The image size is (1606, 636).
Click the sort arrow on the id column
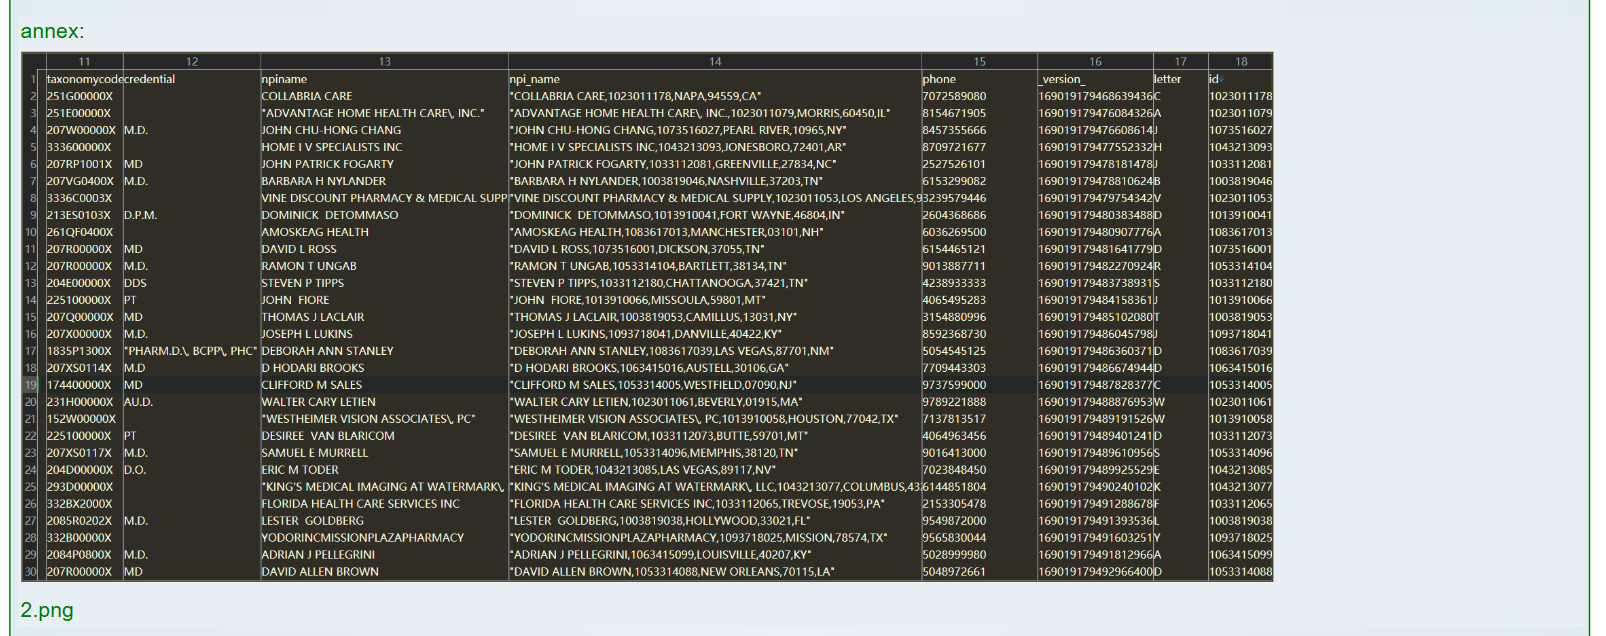[x=1221, y=79]
